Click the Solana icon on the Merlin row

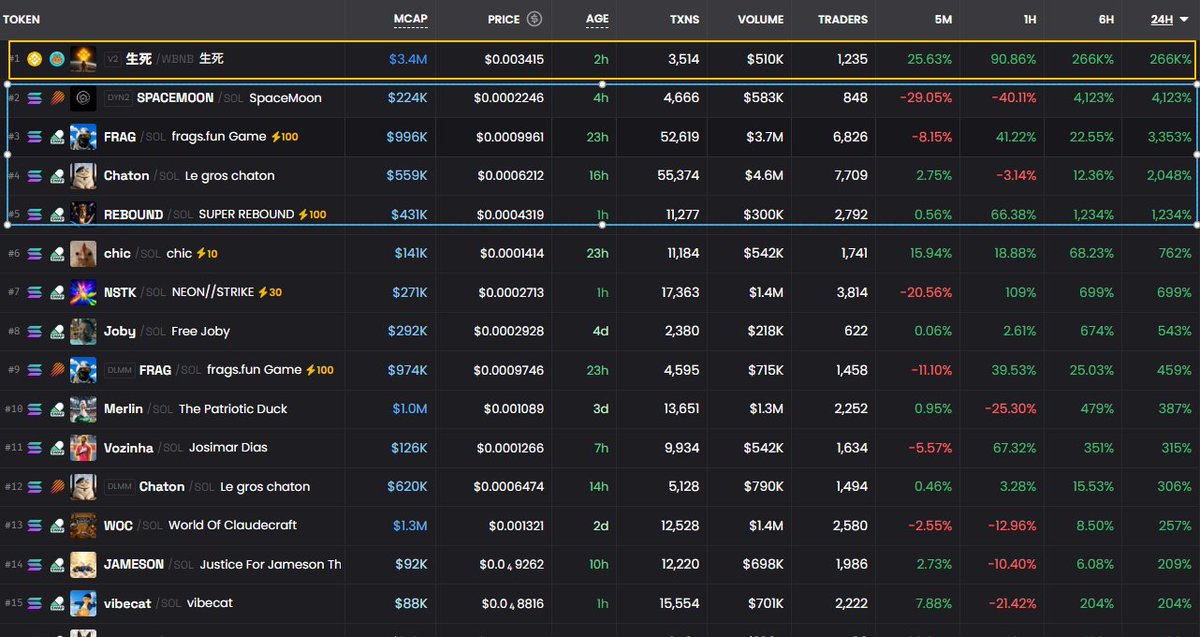35,409
